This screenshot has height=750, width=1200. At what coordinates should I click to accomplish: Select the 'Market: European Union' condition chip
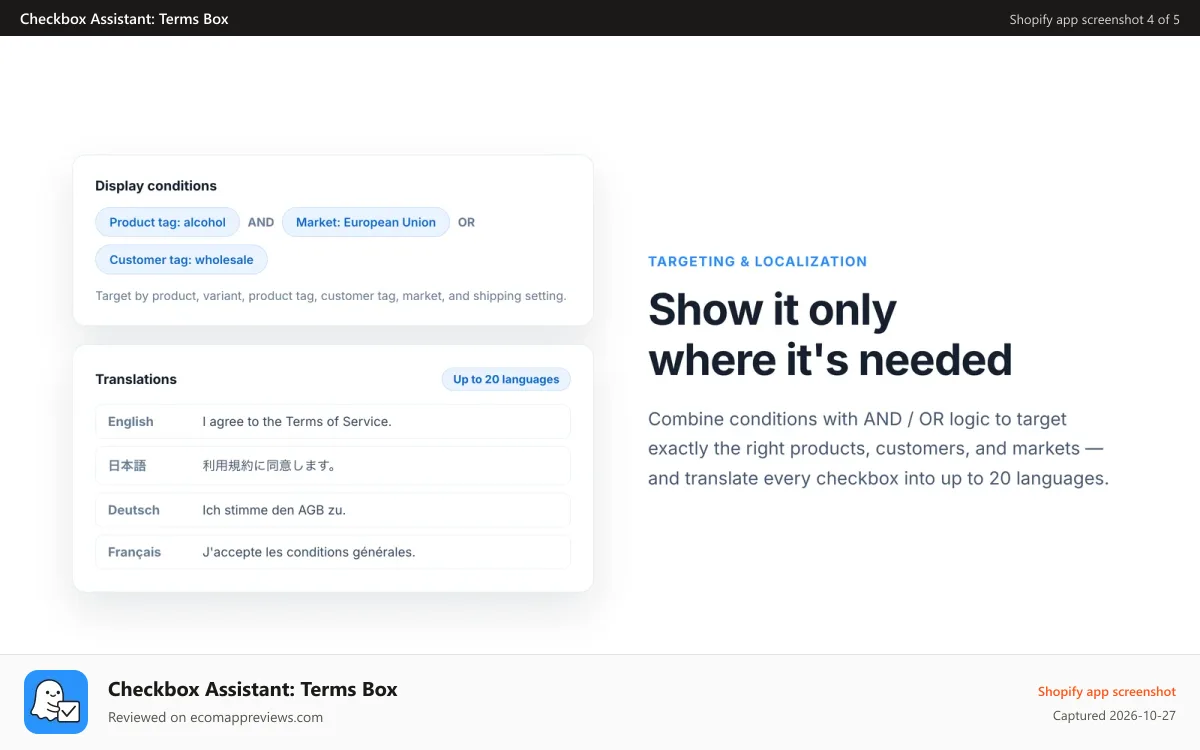[366, 222]
